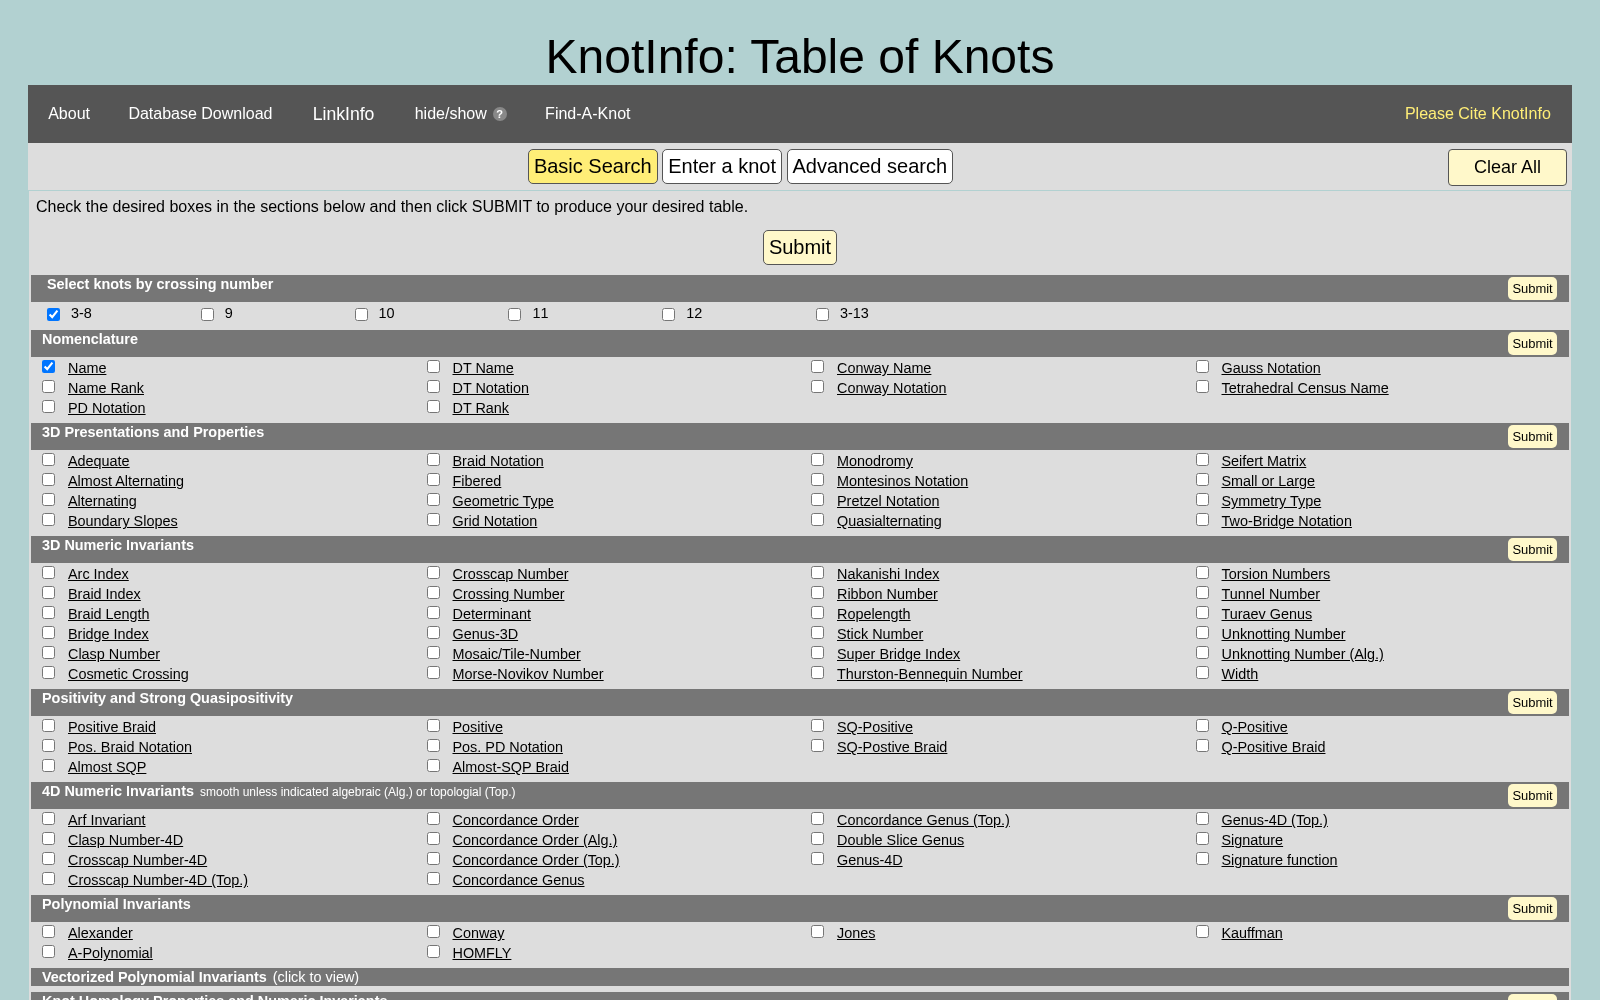Uncheck the 3-8 crossing number checkbox
Image resolution: width=1600 pixels, height=1000 pixels.
(54, 314)
